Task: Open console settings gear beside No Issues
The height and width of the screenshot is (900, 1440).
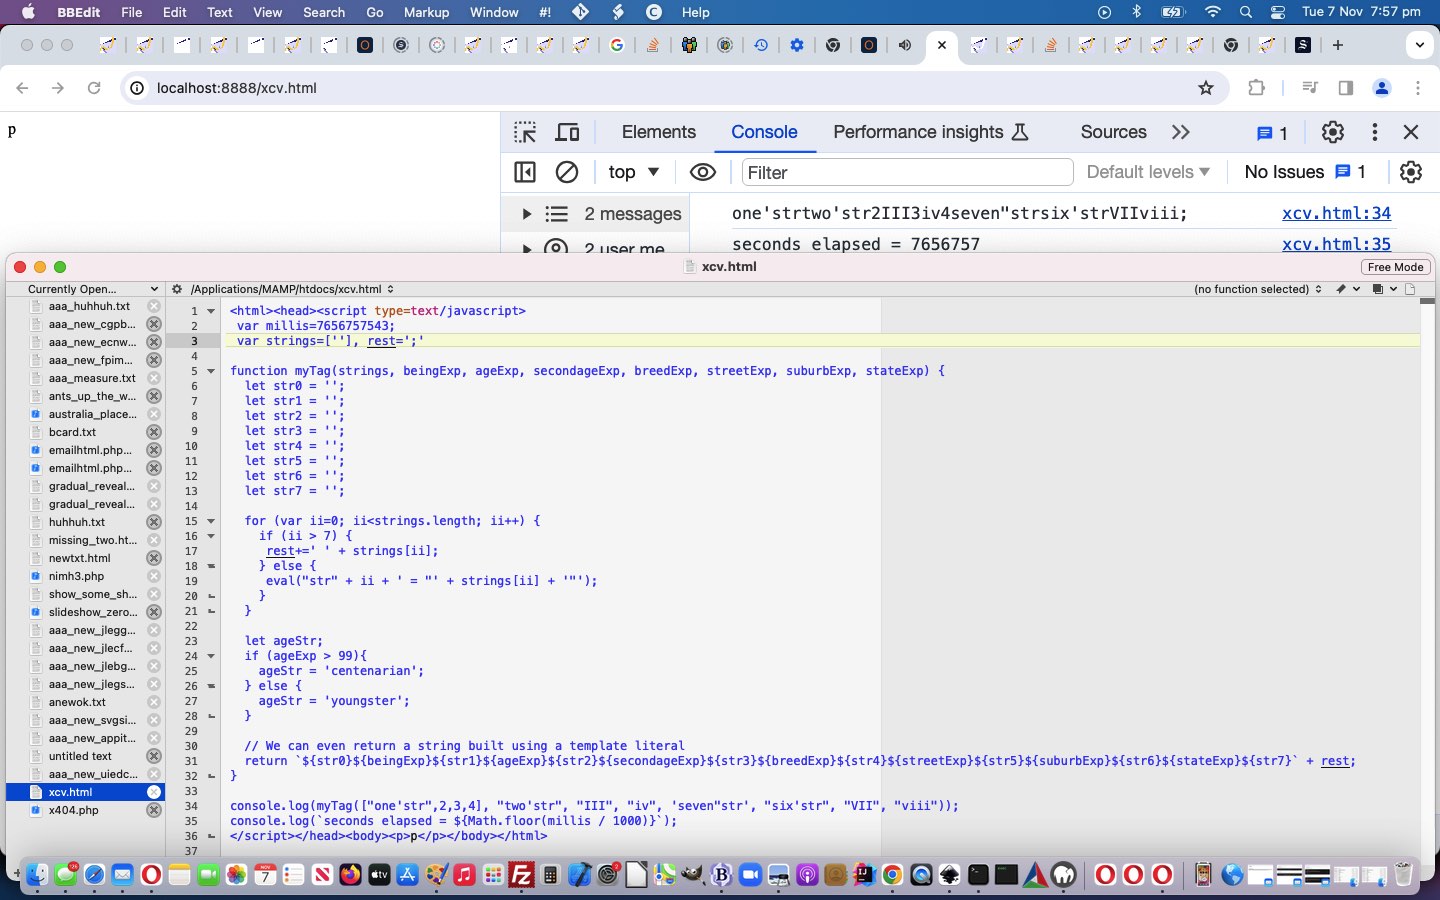Action: pyautogui.click(x=1411, y=172)
